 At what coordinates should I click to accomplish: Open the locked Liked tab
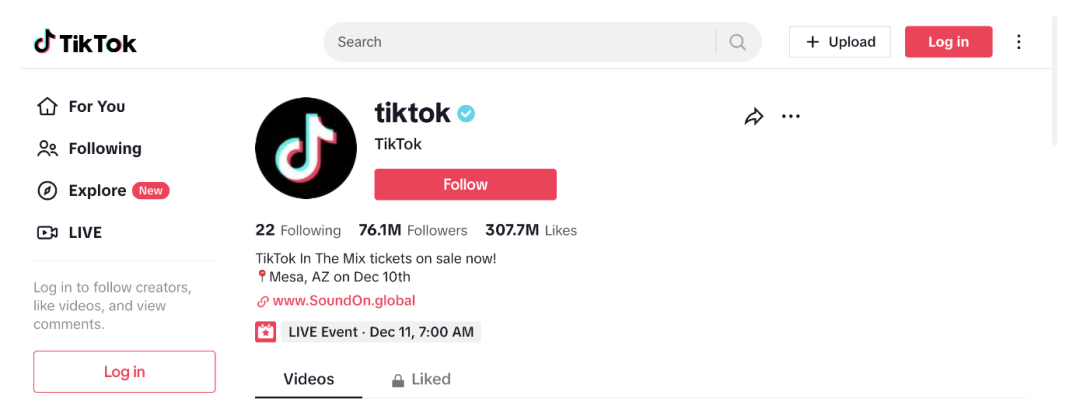(421, 380)
